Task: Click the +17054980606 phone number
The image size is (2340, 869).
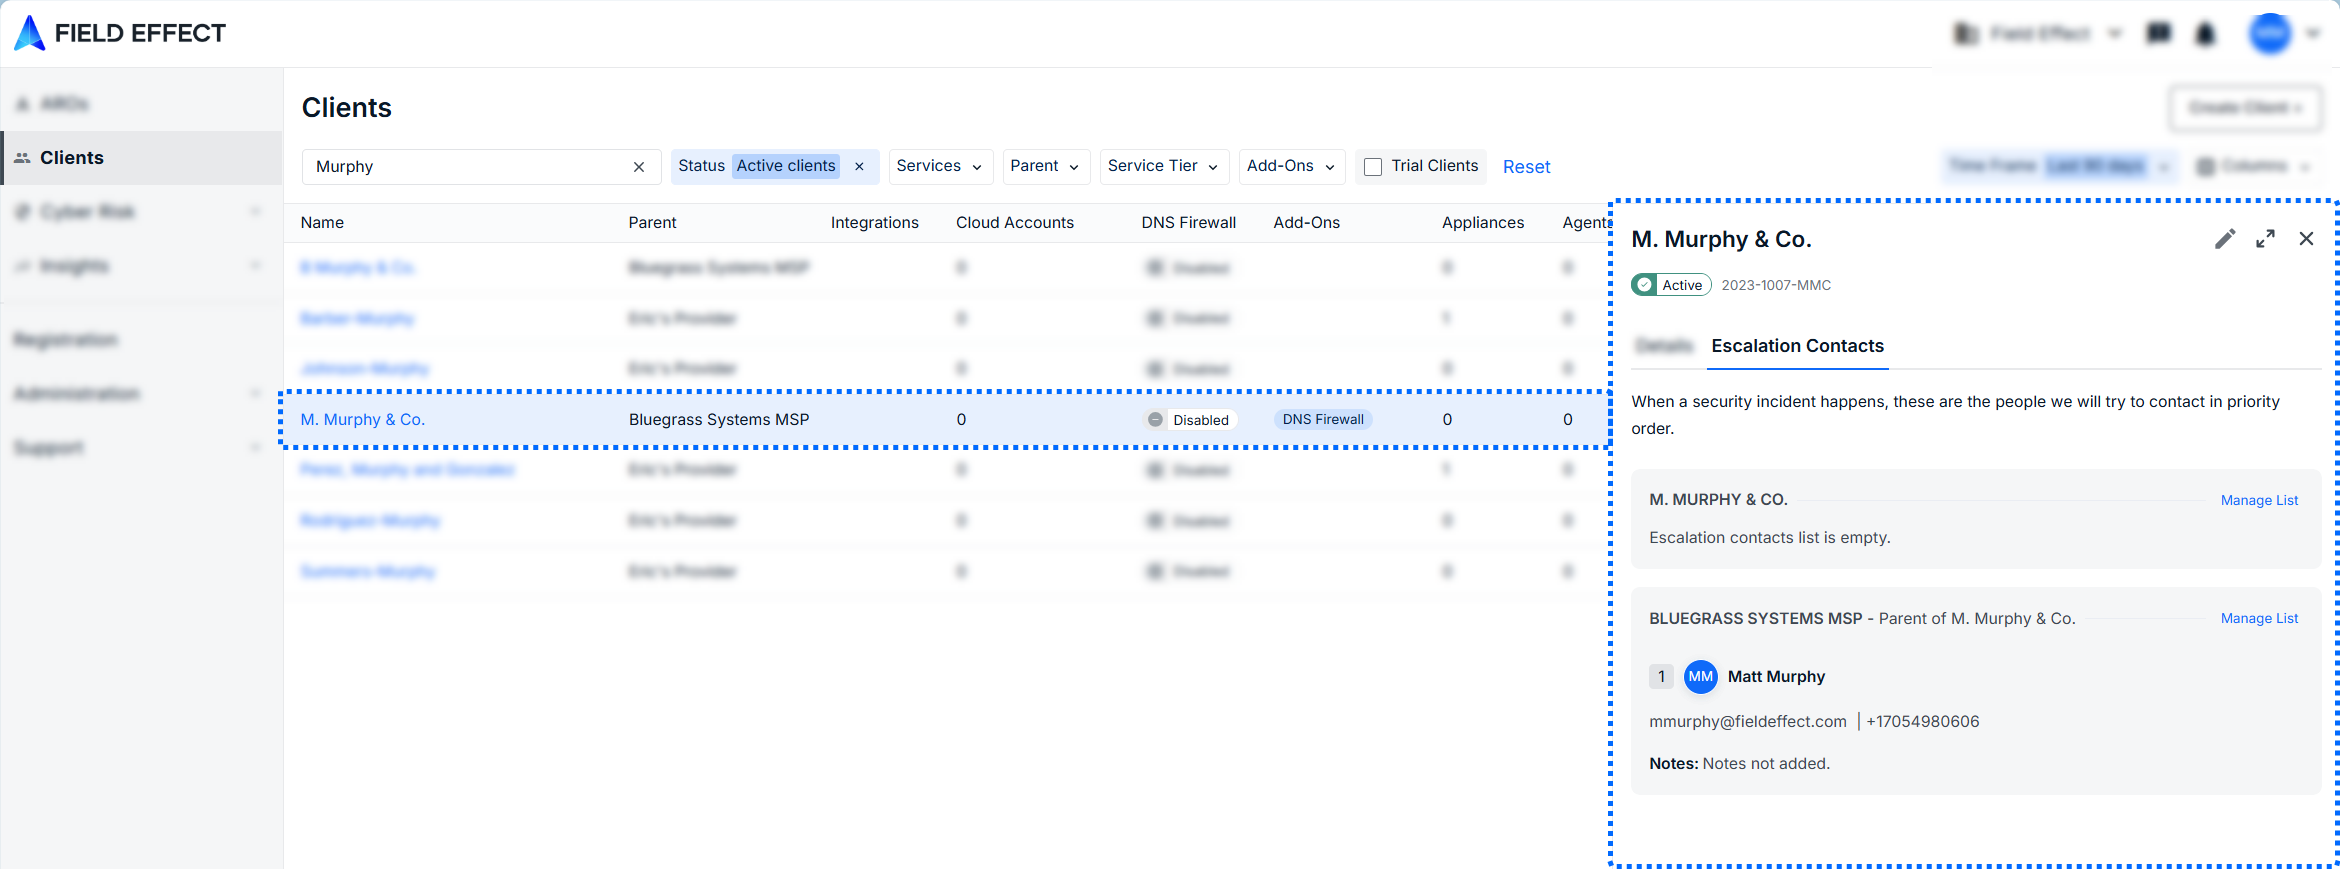Action: 1922,722
